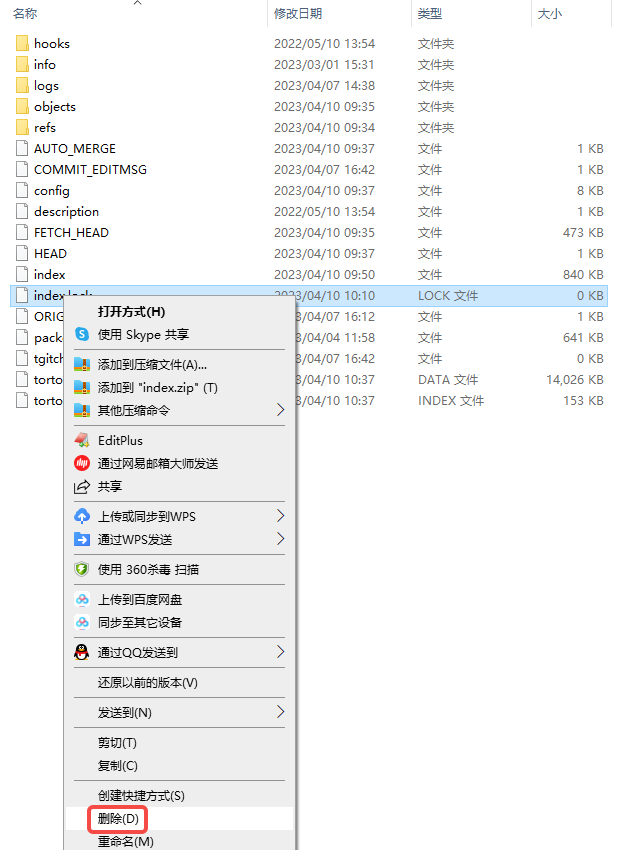Click the INDEX 文件 type cell
Viewport: 643px width, 850px height.
point(451,401)
